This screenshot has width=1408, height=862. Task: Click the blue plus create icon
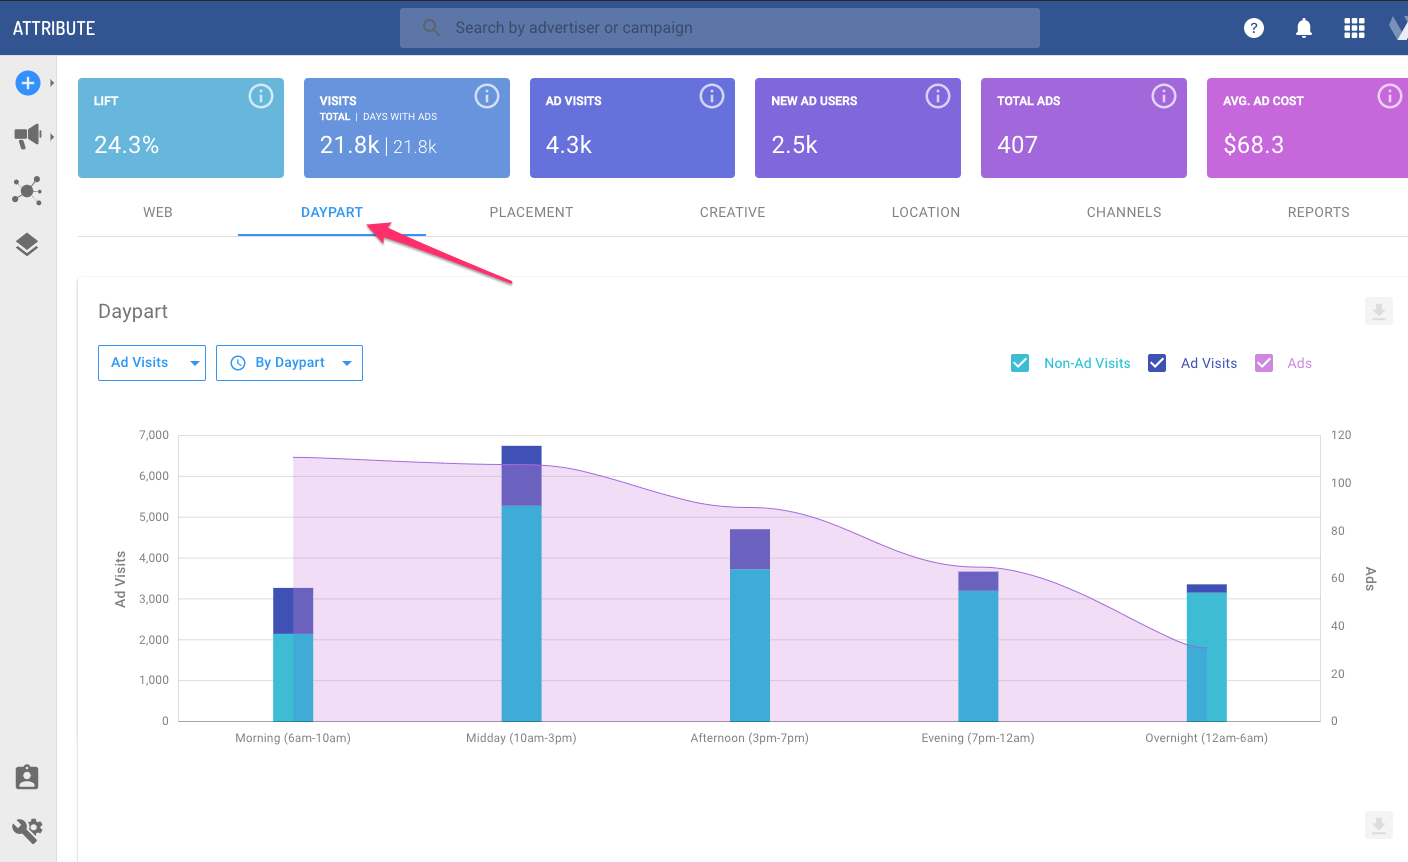(x=27, y=83)
